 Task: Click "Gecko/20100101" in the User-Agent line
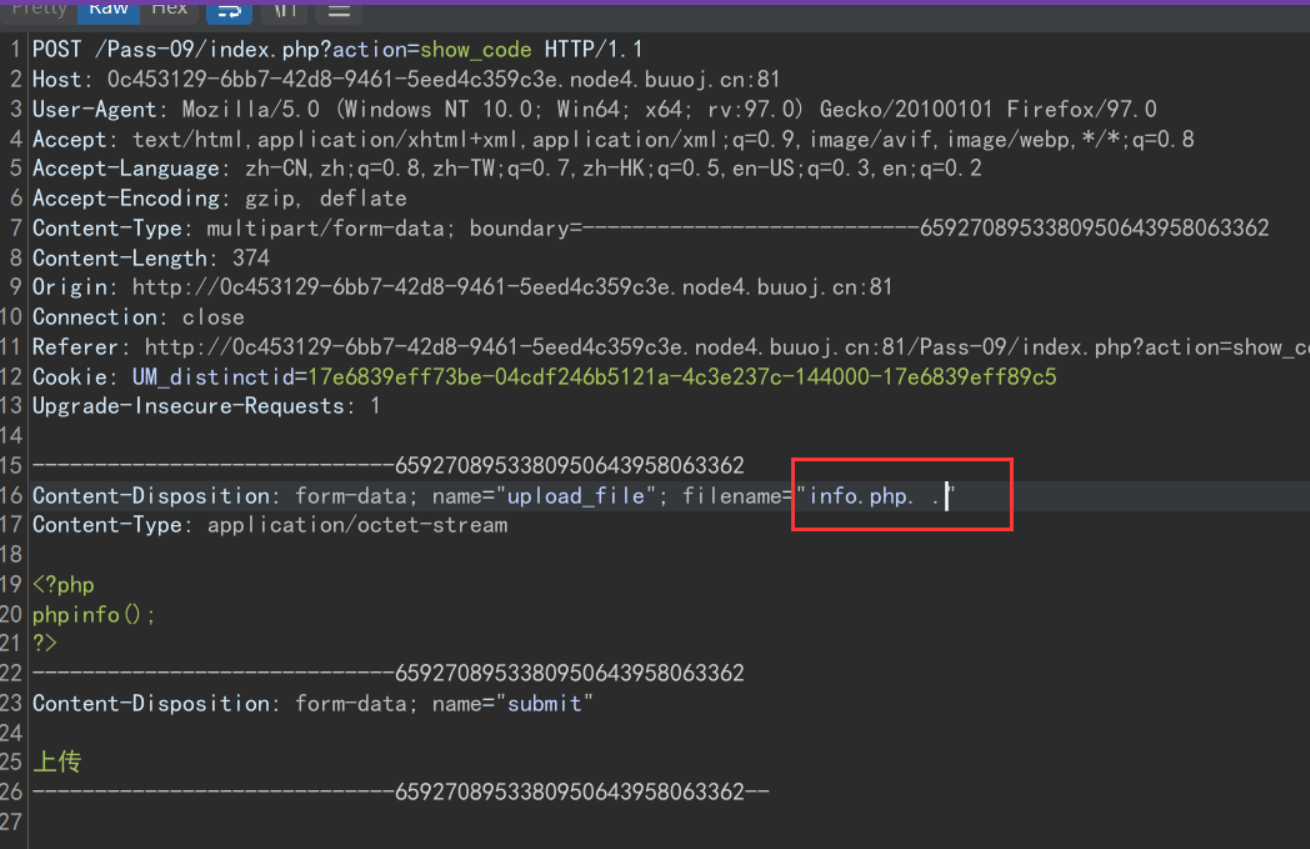tap(907, 110)
